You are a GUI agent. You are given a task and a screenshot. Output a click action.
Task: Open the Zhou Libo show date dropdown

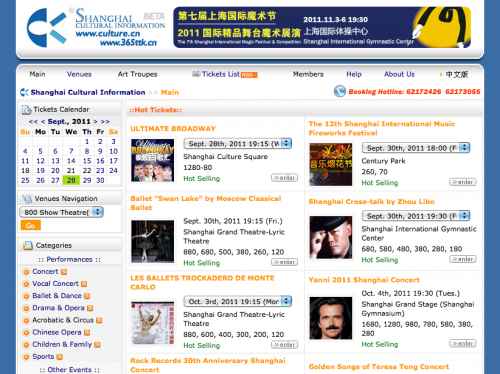click(416, 216)
